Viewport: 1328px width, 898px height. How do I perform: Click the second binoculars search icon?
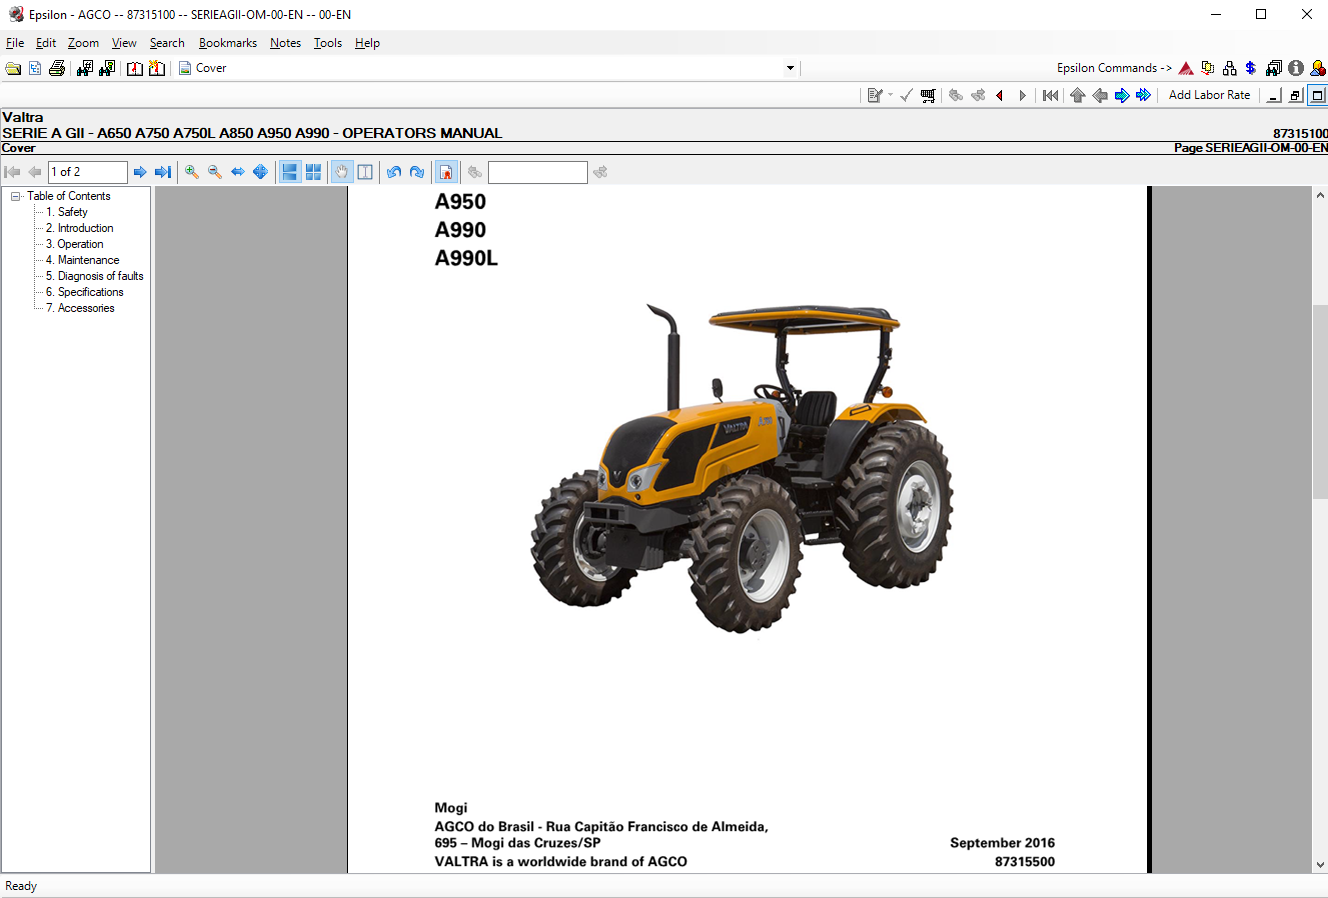[x=107, y=68]
